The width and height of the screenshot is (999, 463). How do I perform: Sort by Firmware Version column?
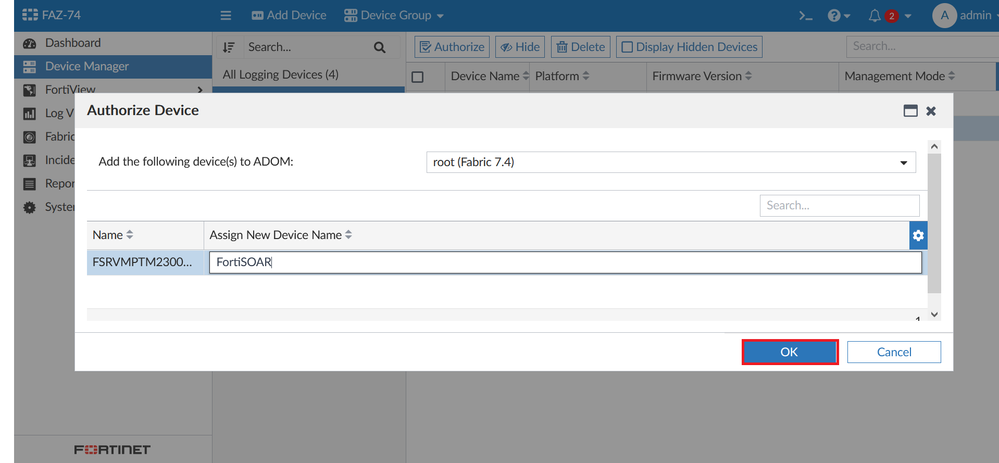(x=702, y=76)
